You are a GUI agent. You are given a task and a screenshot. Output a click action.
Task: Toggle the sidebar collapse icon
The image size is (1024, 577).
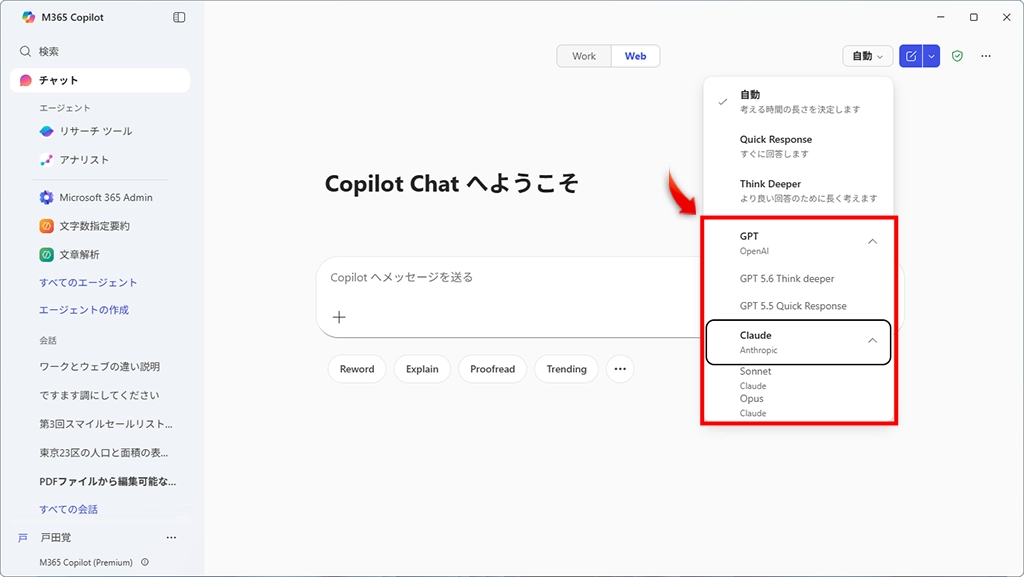(x=179, y=18)
